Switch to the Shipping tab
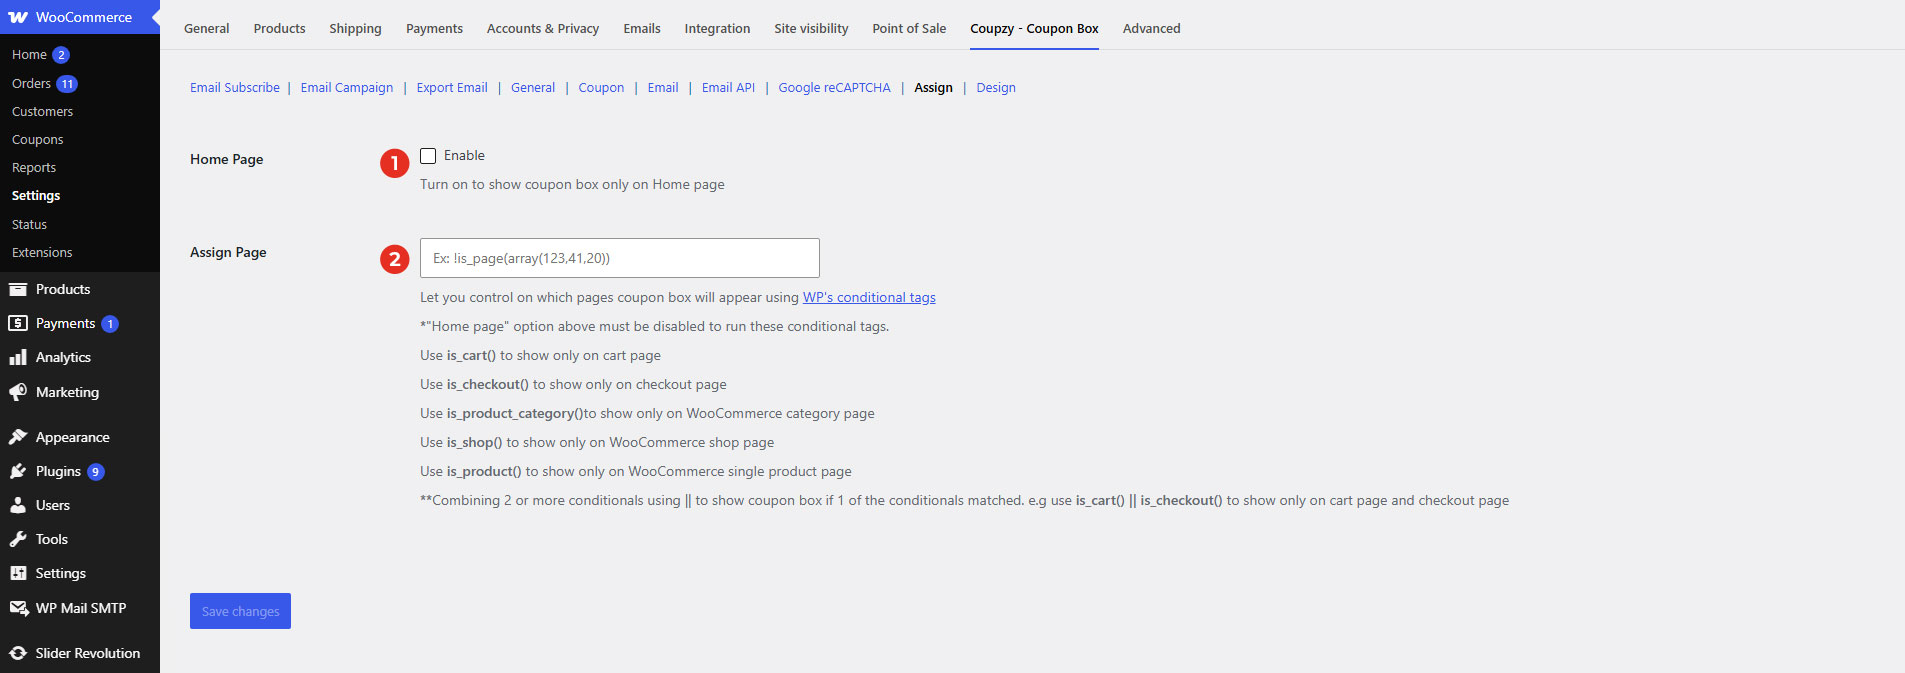The width and height of the screenshot is (1905, 673). pyautogui.click(x=355, y=28)
